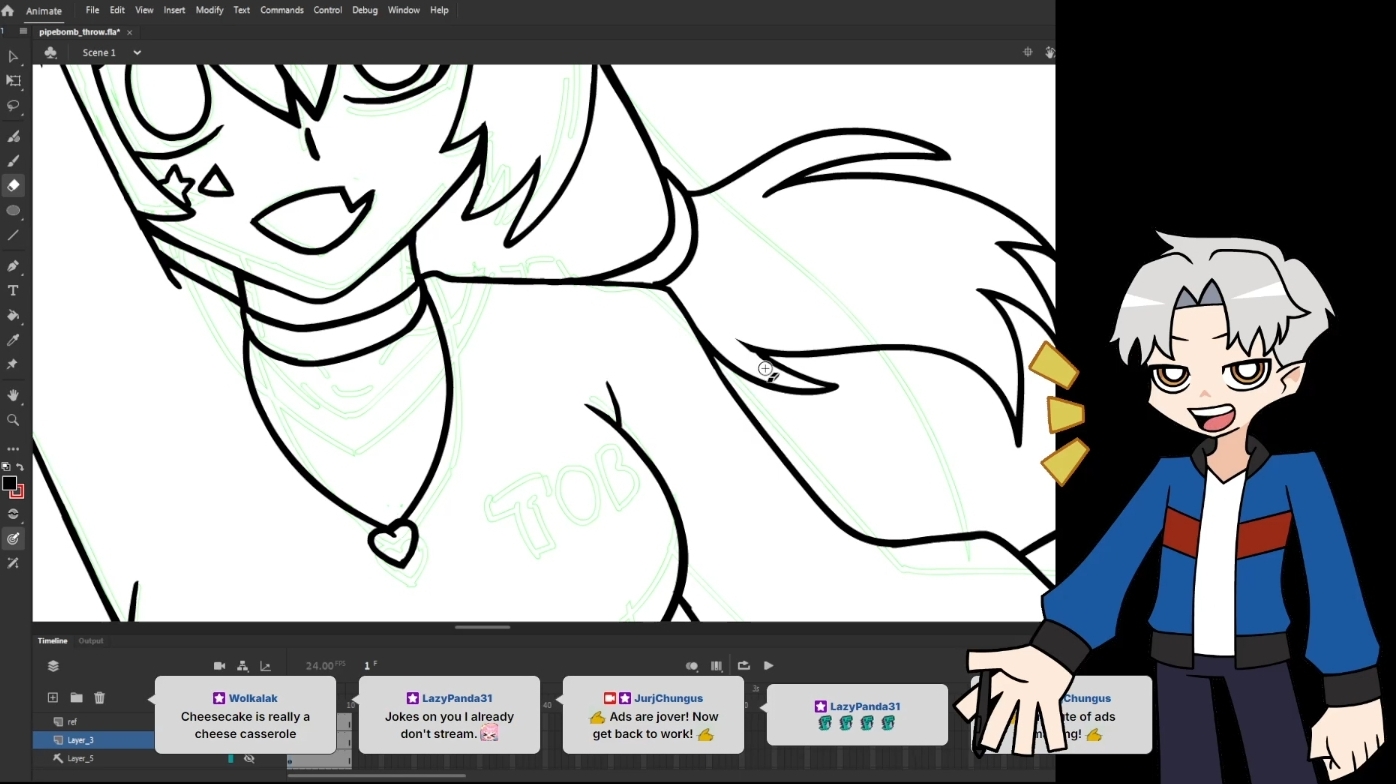Select the Text tool

(x=13, y=291)
